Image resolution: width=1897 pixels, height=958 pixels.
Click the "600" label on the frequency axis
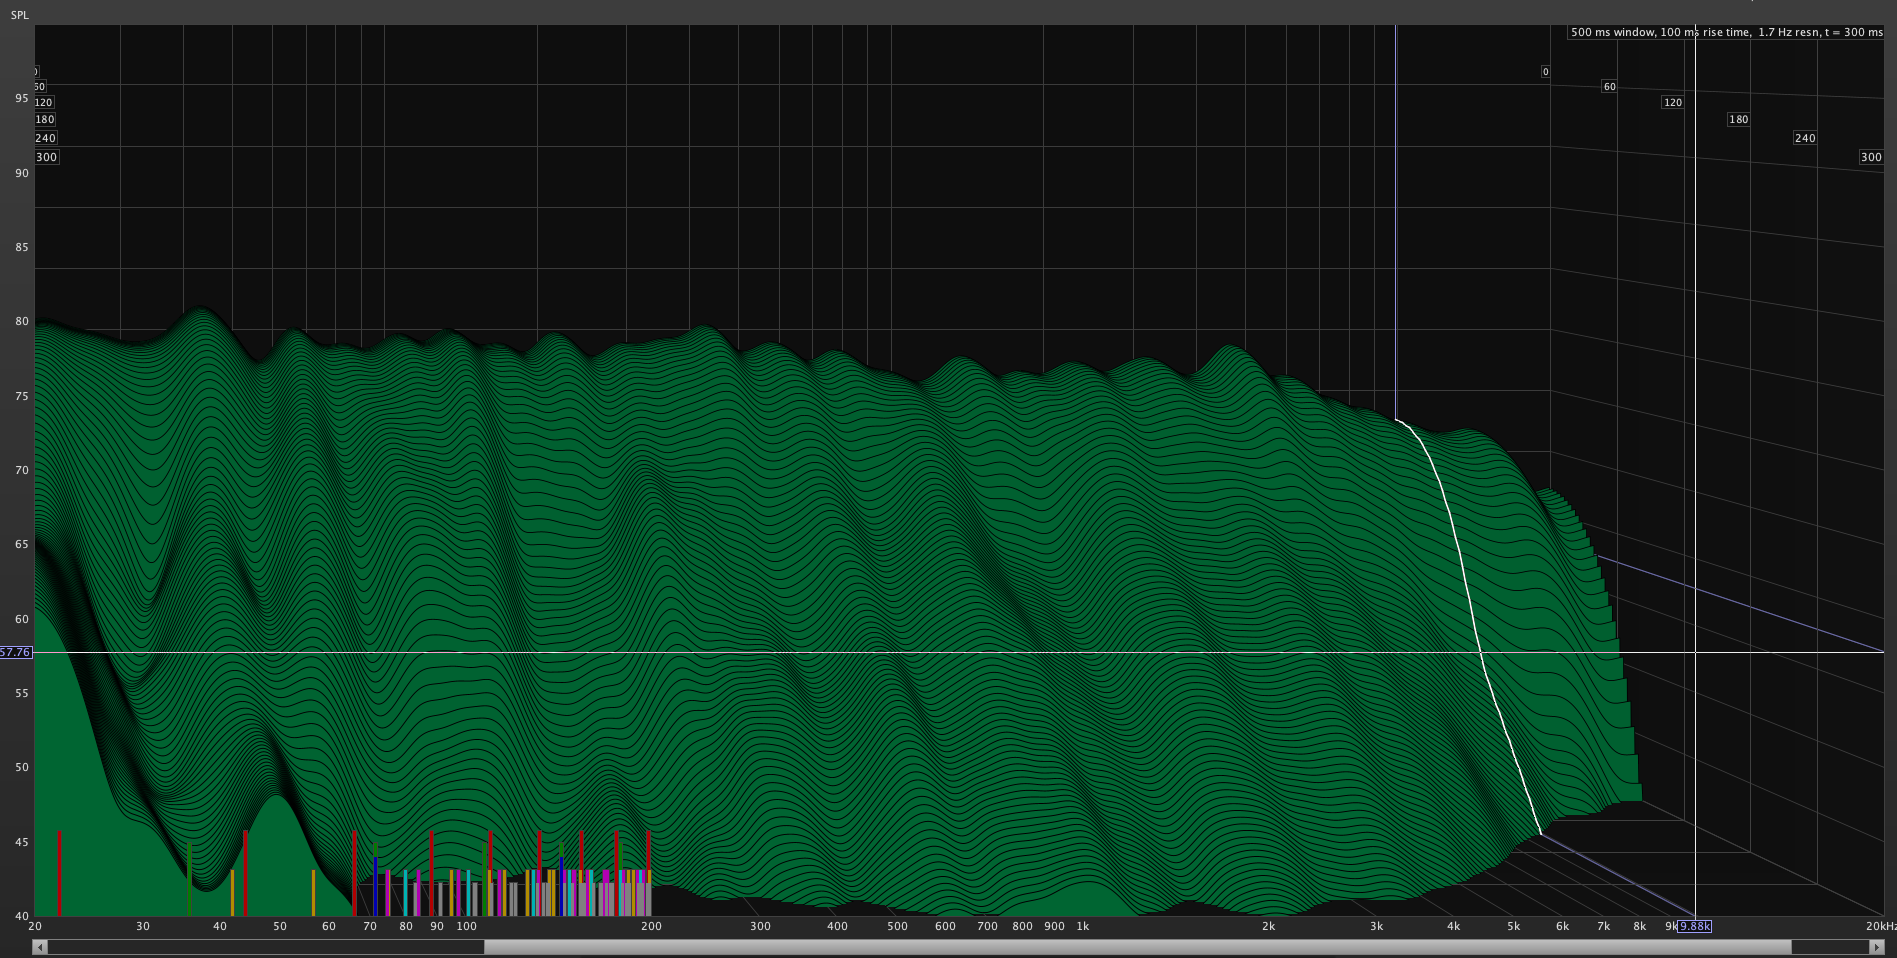[945, 926]
